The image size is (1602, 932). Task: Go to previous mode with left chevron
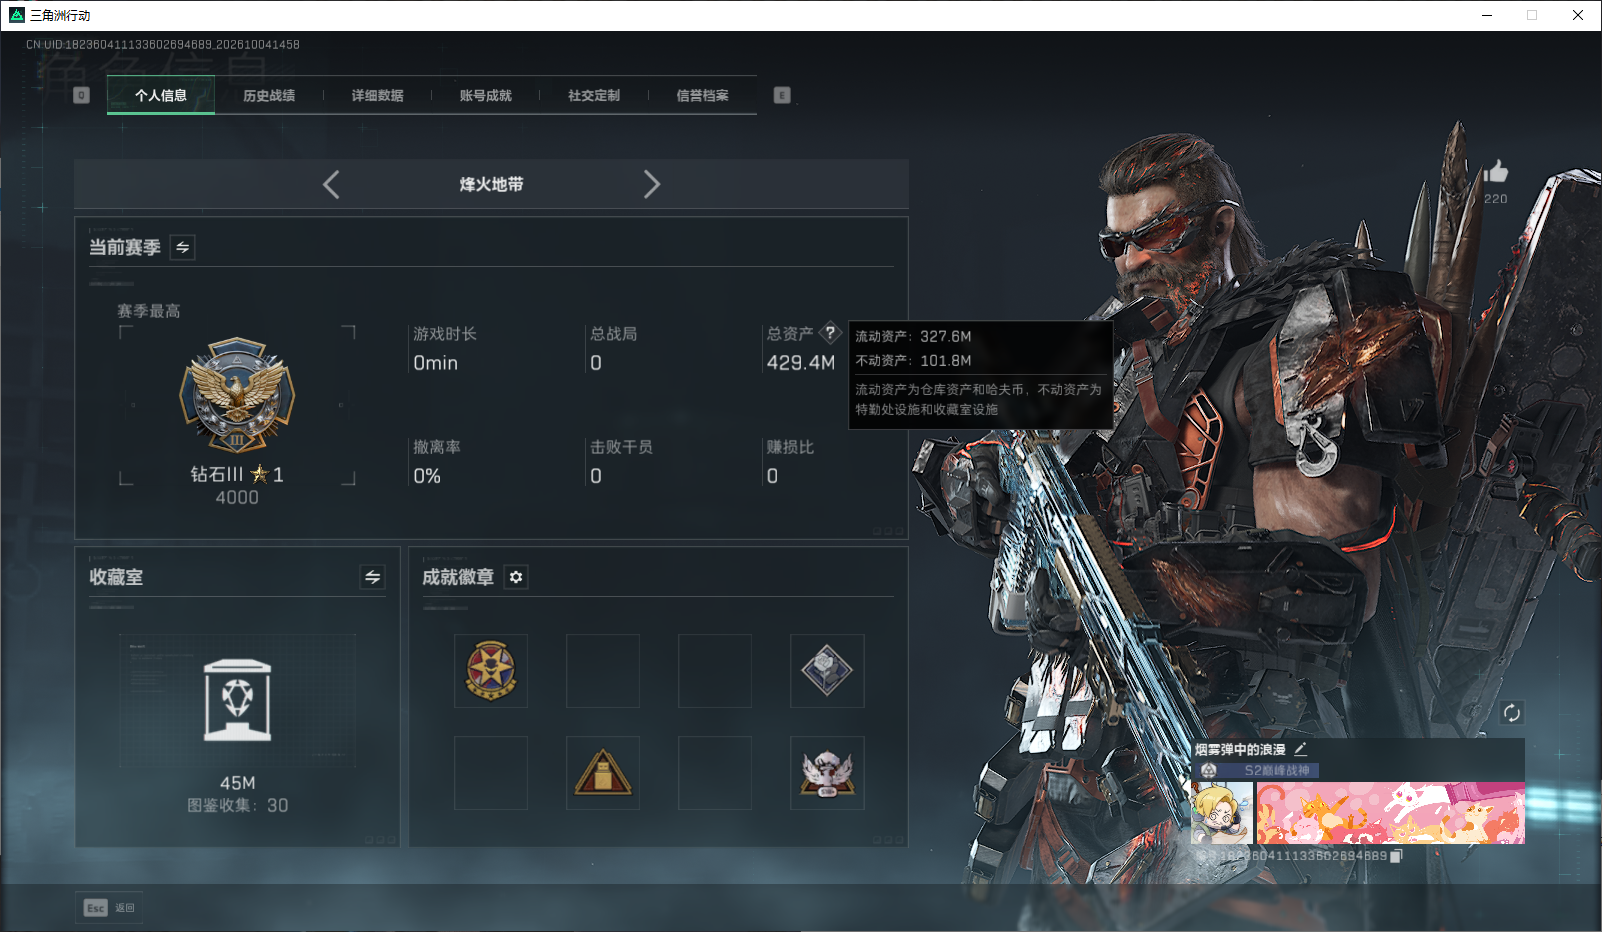coord(331,184)
